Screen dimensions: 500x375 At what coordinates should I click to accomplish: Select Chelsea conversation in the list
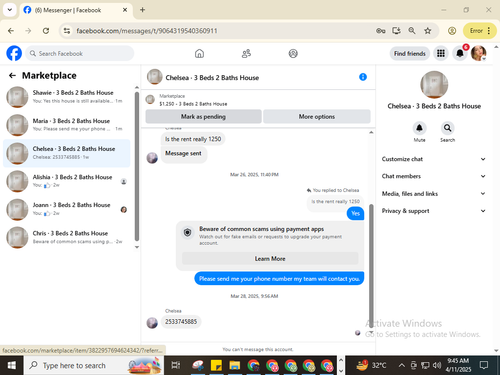point(67,153)
